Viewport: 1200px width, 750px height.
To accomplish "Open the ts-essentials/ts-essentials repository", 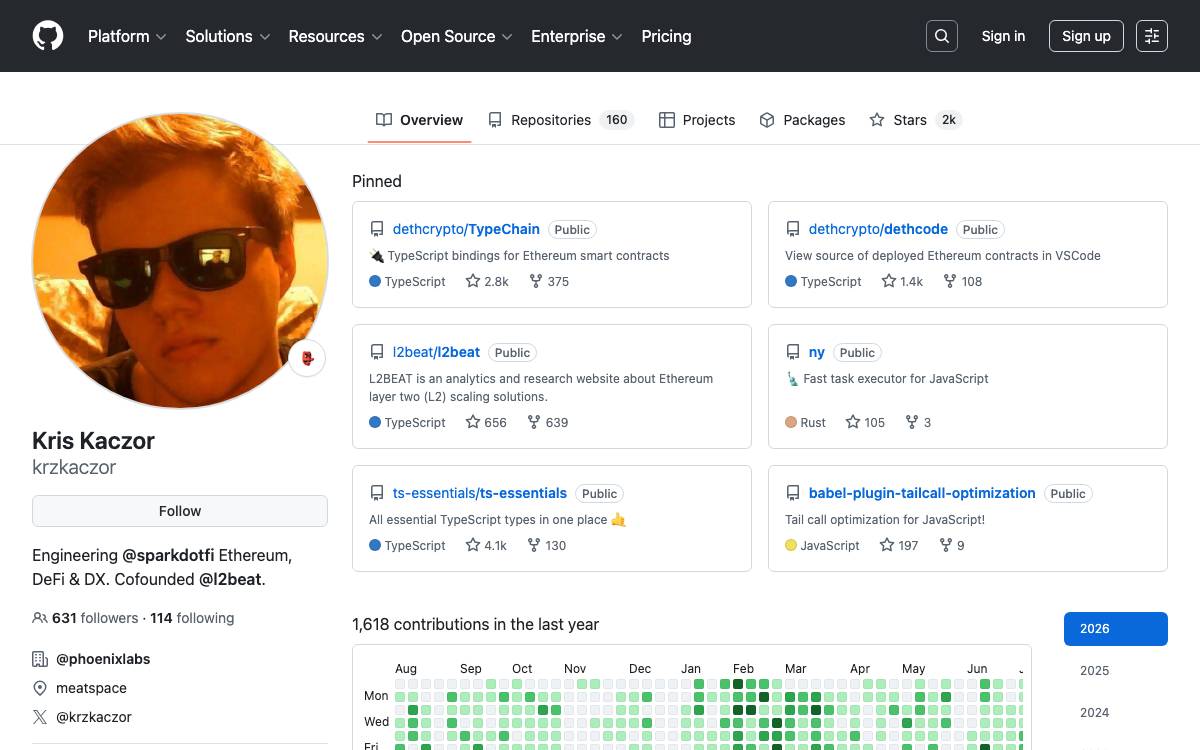I will (x=480, y=493).
